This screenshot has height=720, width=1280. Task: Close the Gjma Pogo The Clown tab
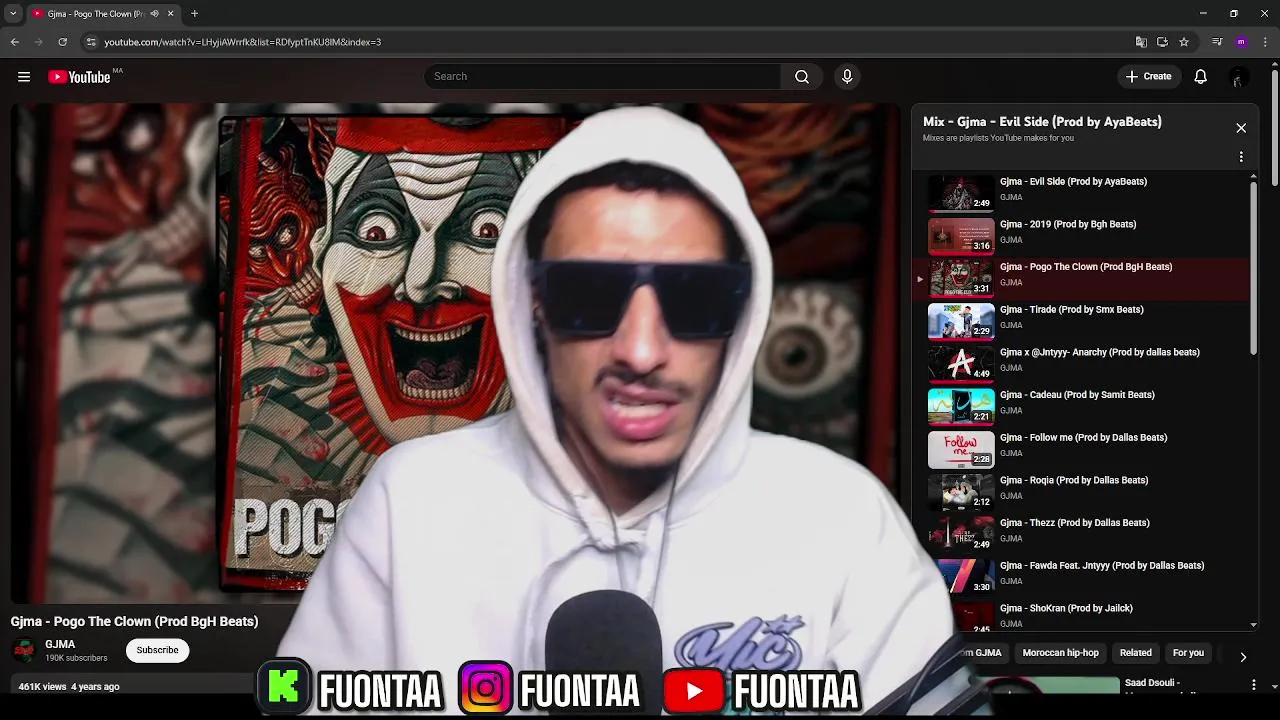coord(170,14)
